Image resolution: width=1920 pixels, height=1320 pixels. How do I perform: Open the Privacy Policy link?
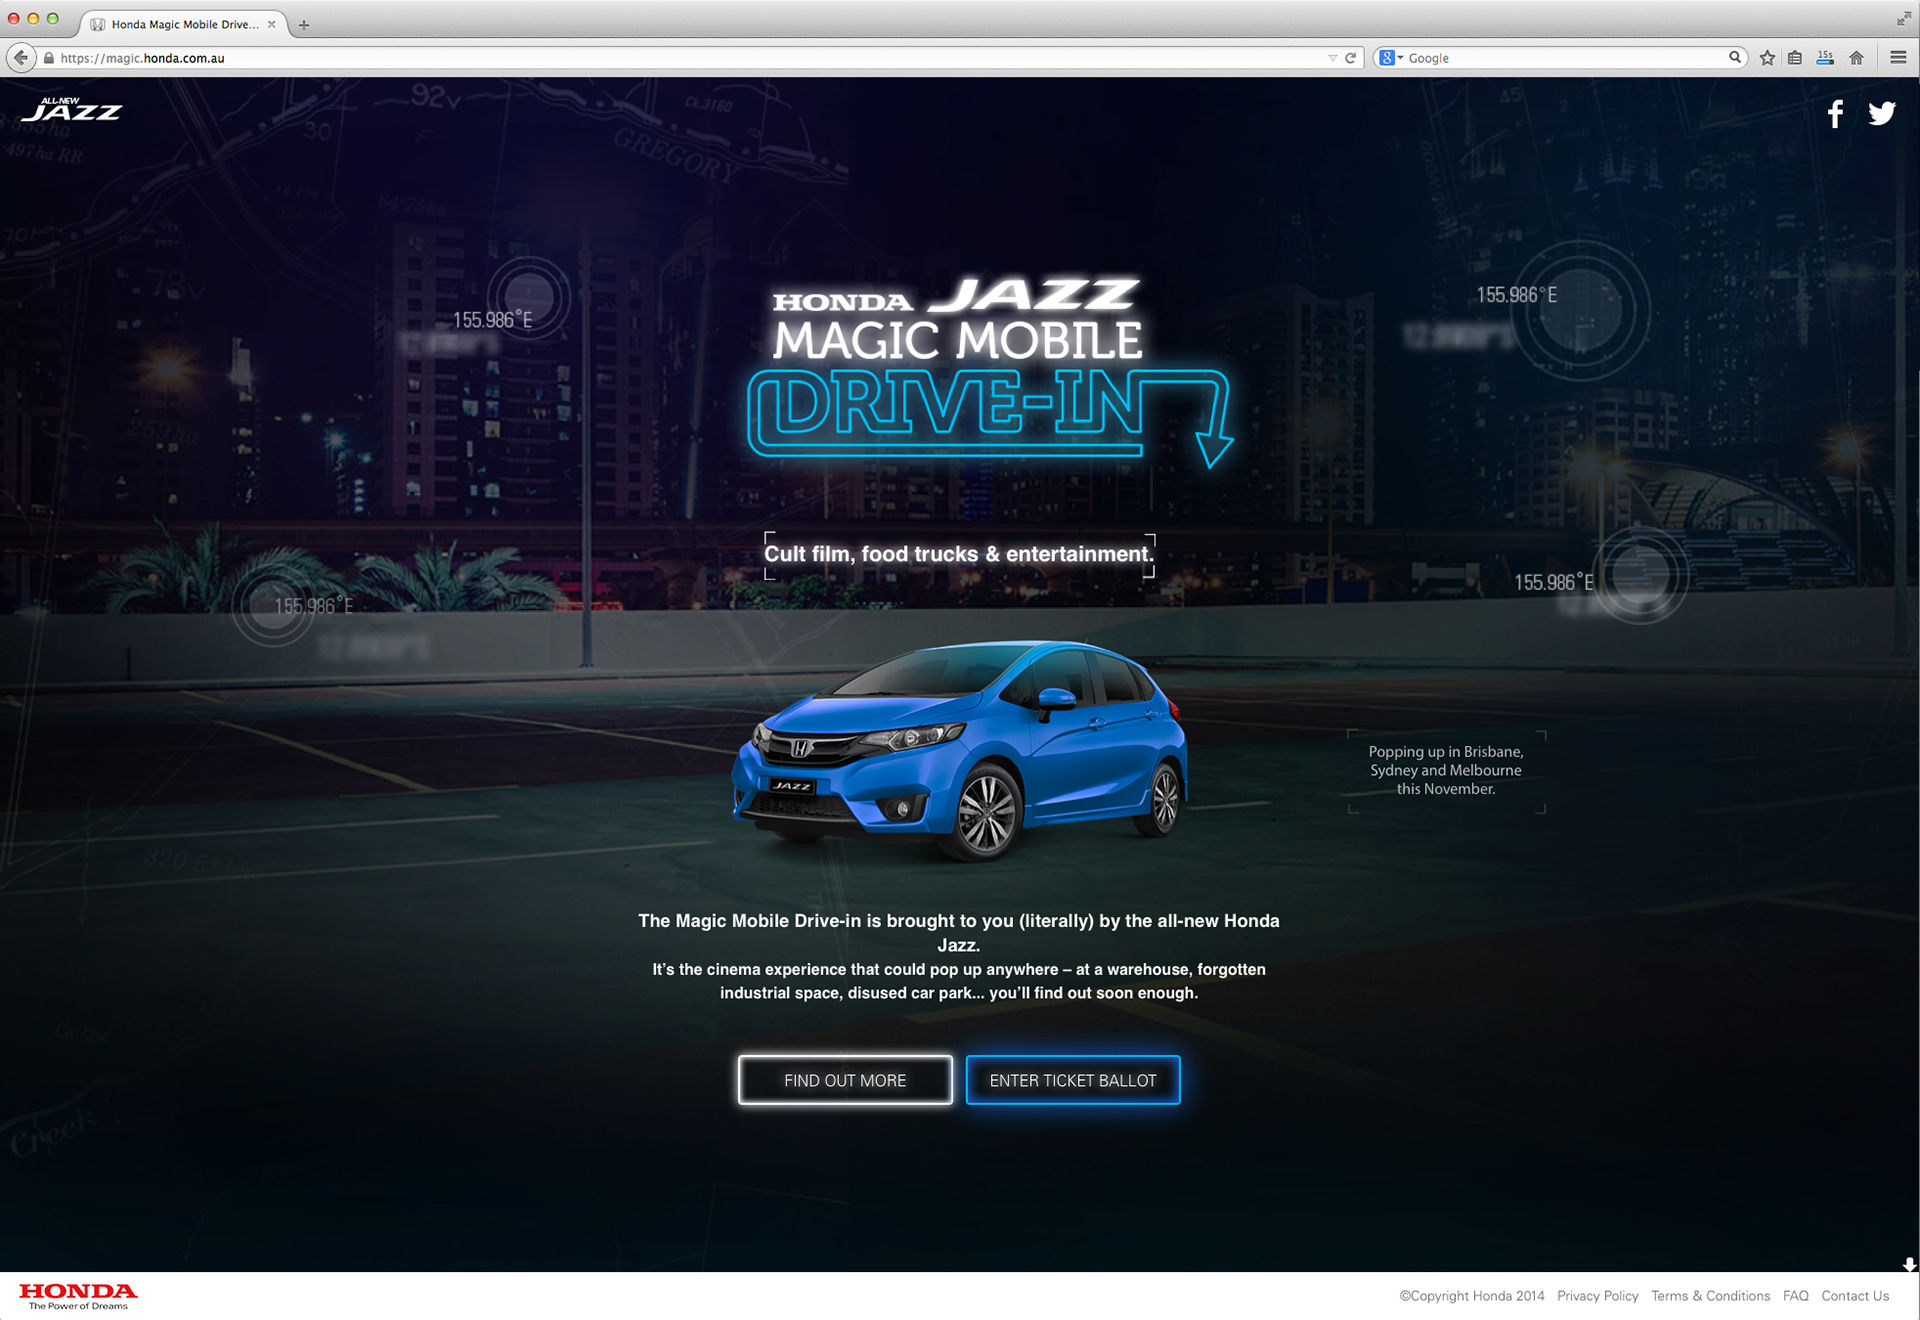coord(1597,1296)
